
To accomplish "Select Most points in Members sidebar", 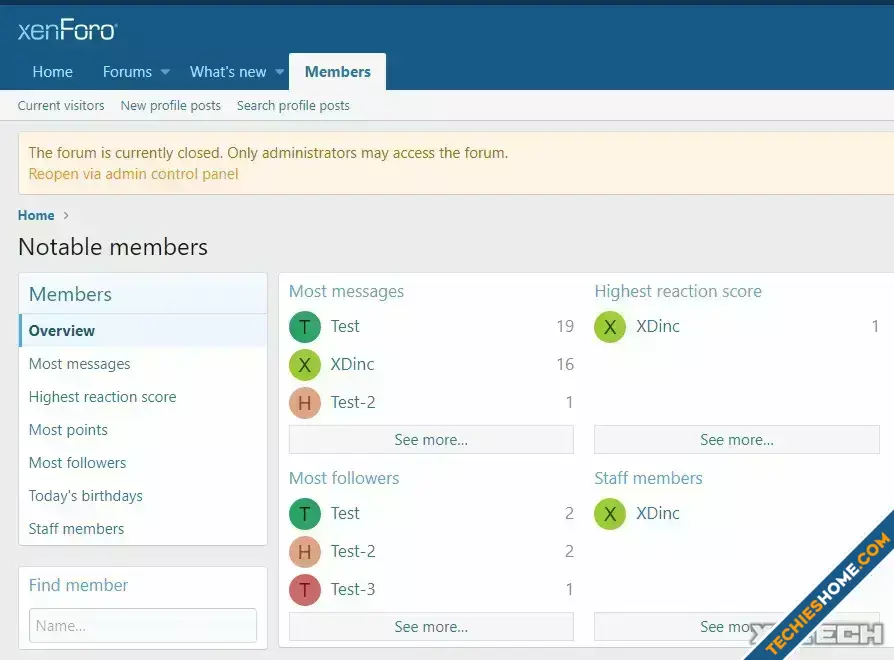I will [68, 430].
